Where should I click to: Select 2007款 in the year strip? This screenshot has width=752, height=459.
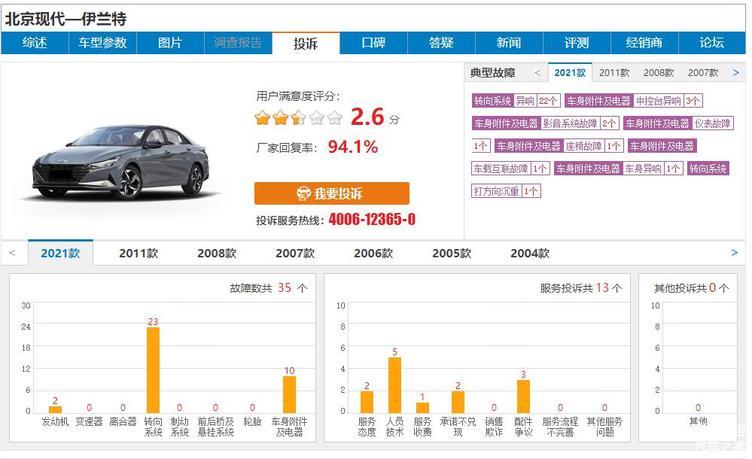tap(295, 253)
